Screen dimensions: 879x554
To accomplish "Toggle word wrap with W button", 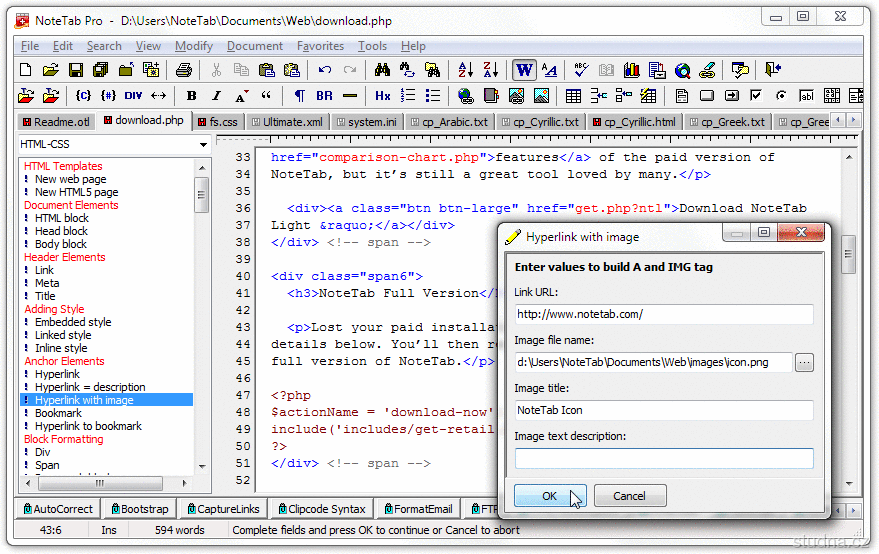I will click(x=524, y=70).
